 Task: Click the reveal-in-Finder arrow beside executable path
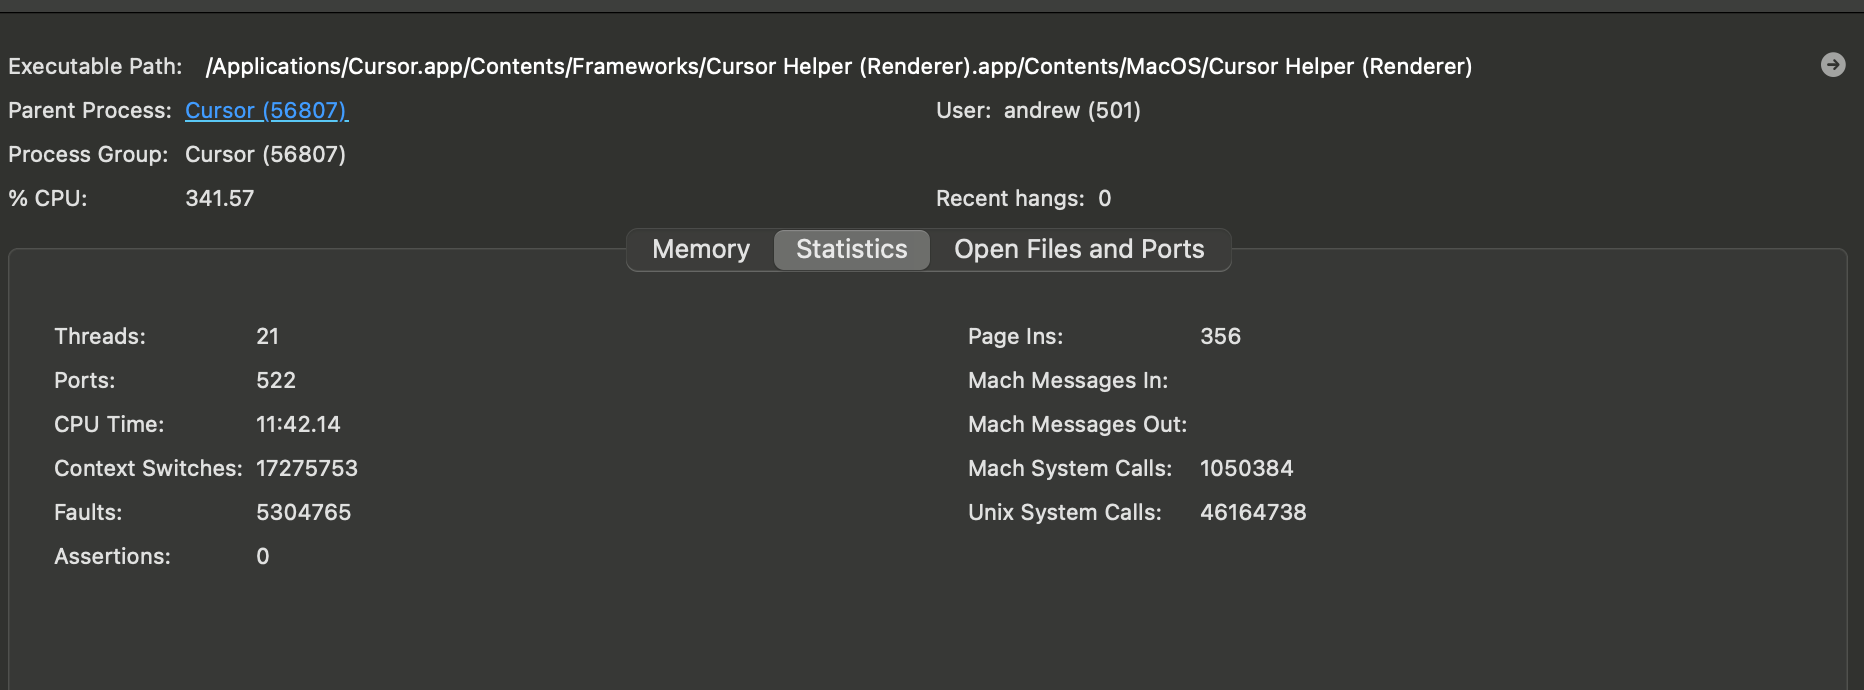point(1832,65)
